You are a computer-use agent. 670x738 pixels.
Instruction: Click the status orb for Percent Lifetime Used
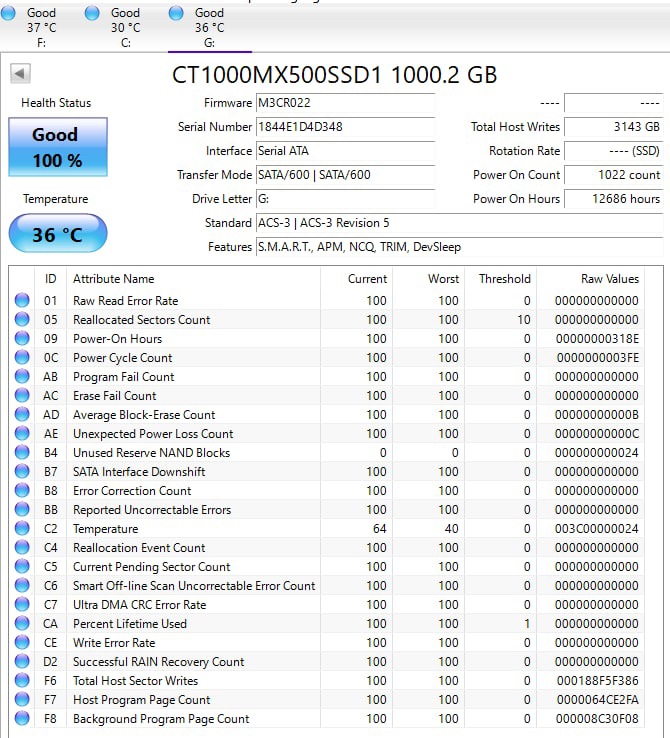tap(22, 623)
